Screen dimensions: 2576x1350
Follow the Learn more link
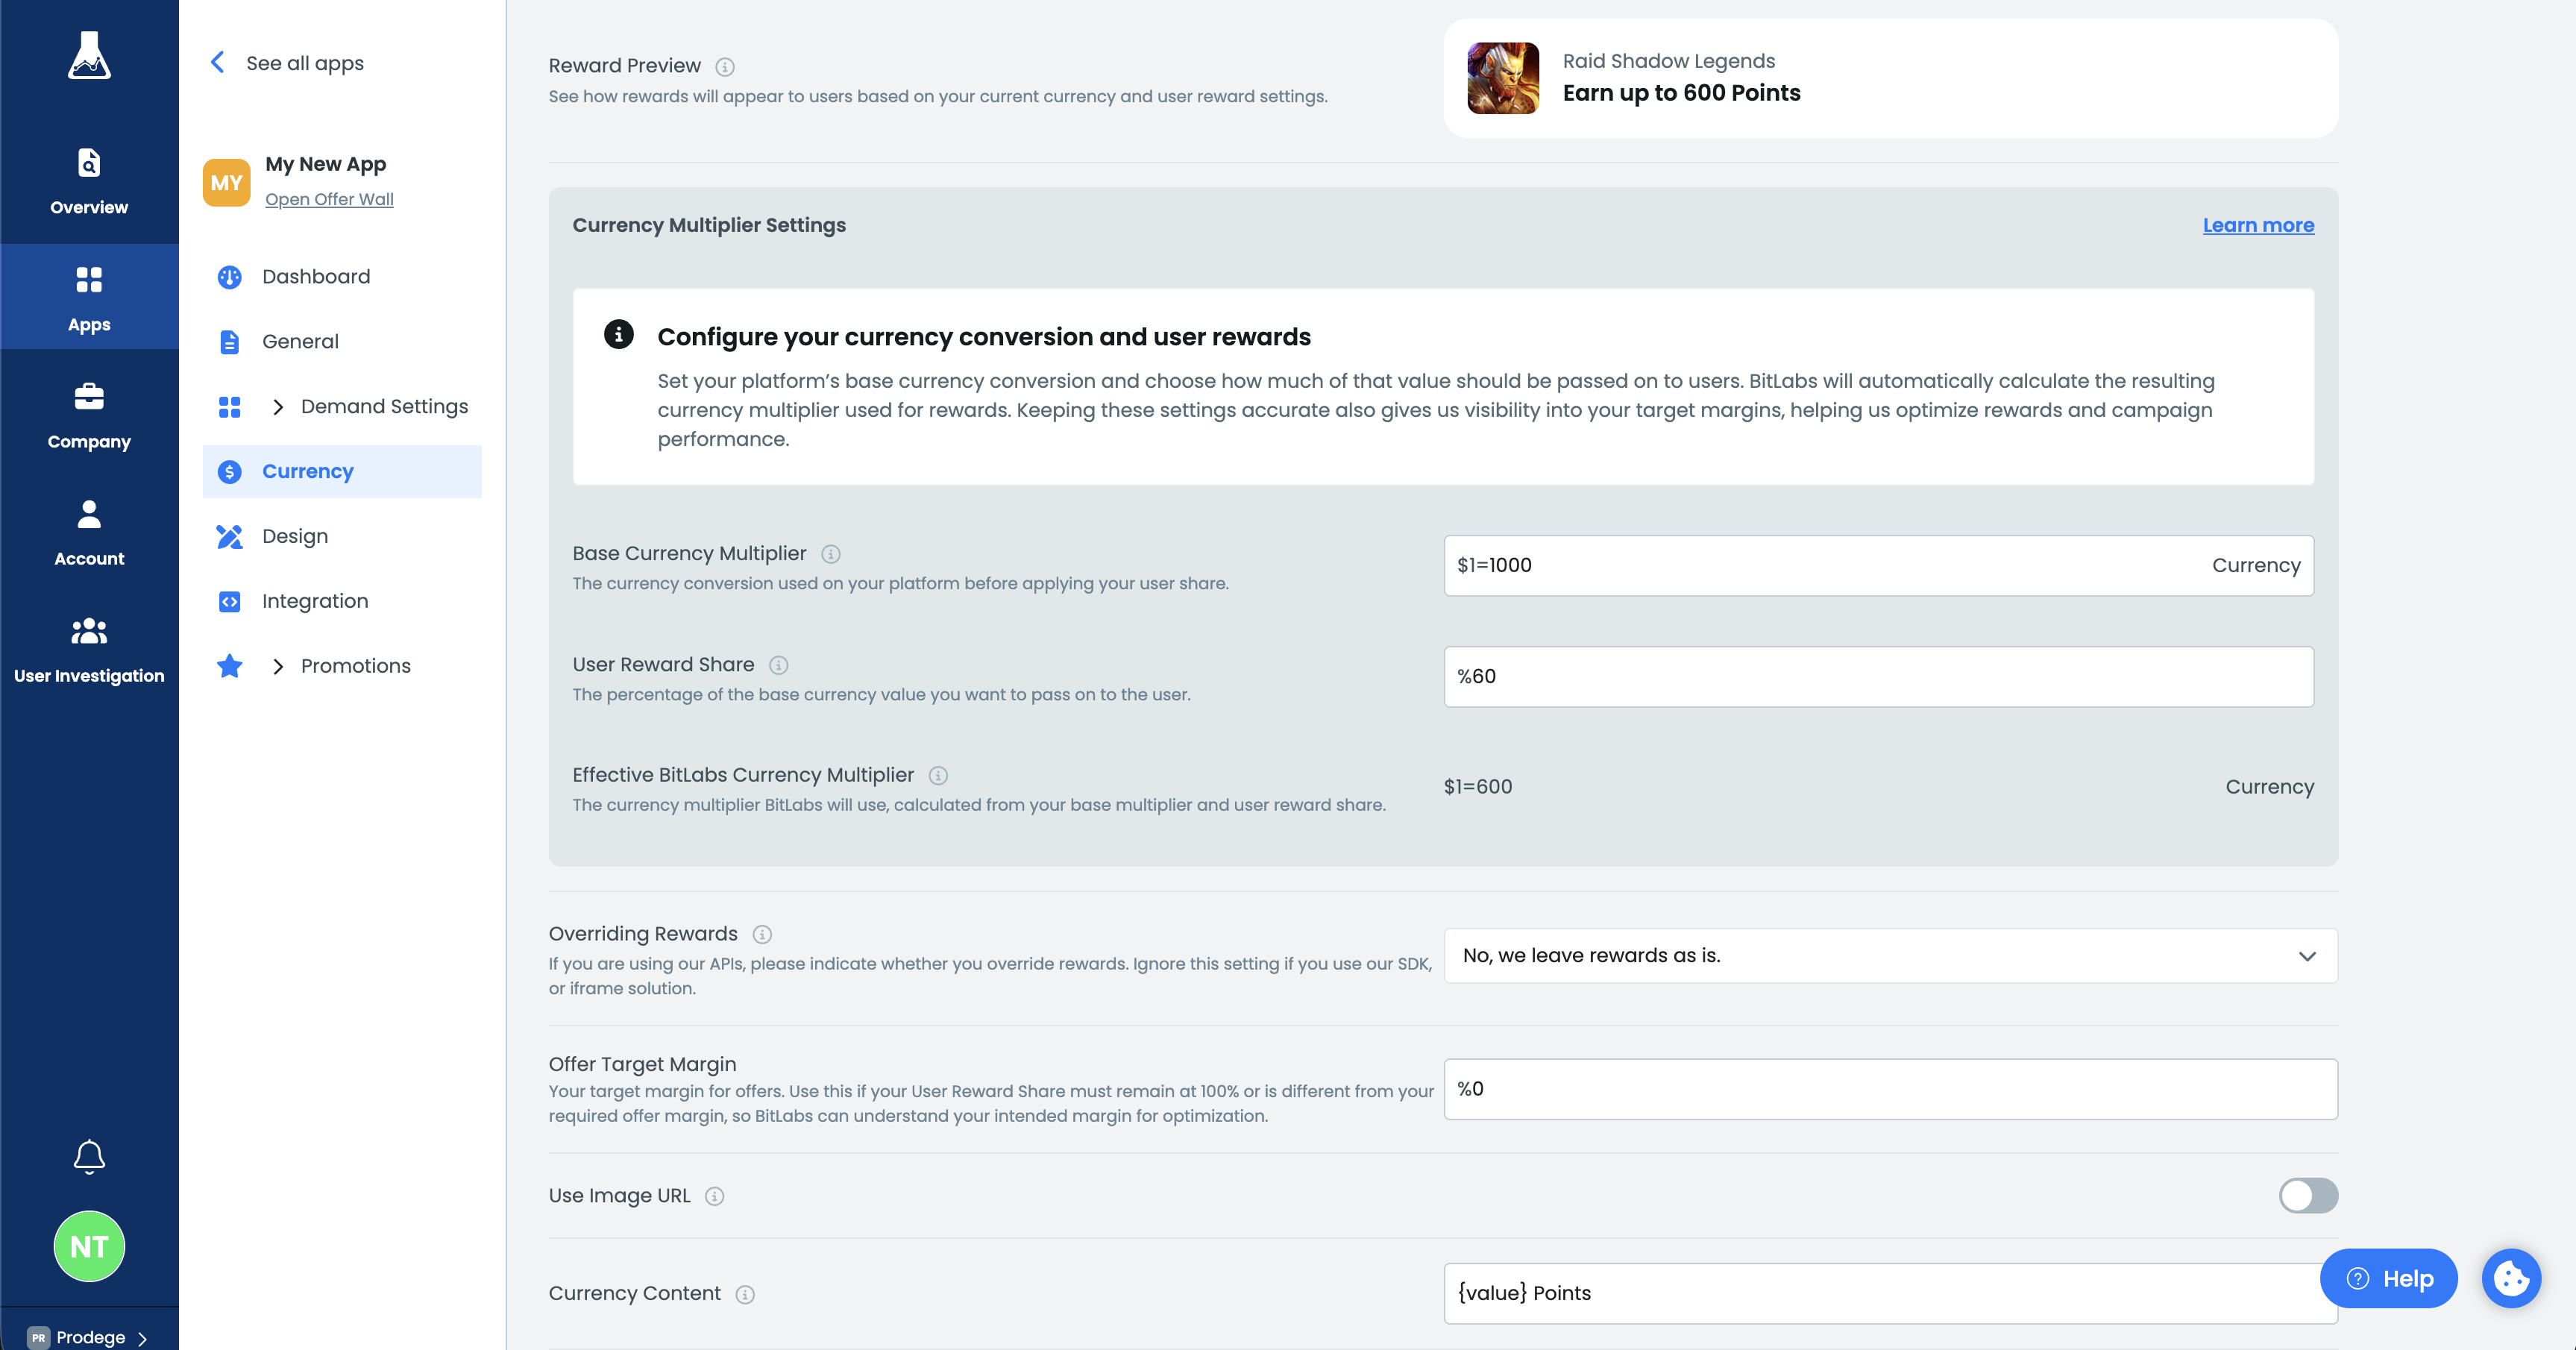2258,225
